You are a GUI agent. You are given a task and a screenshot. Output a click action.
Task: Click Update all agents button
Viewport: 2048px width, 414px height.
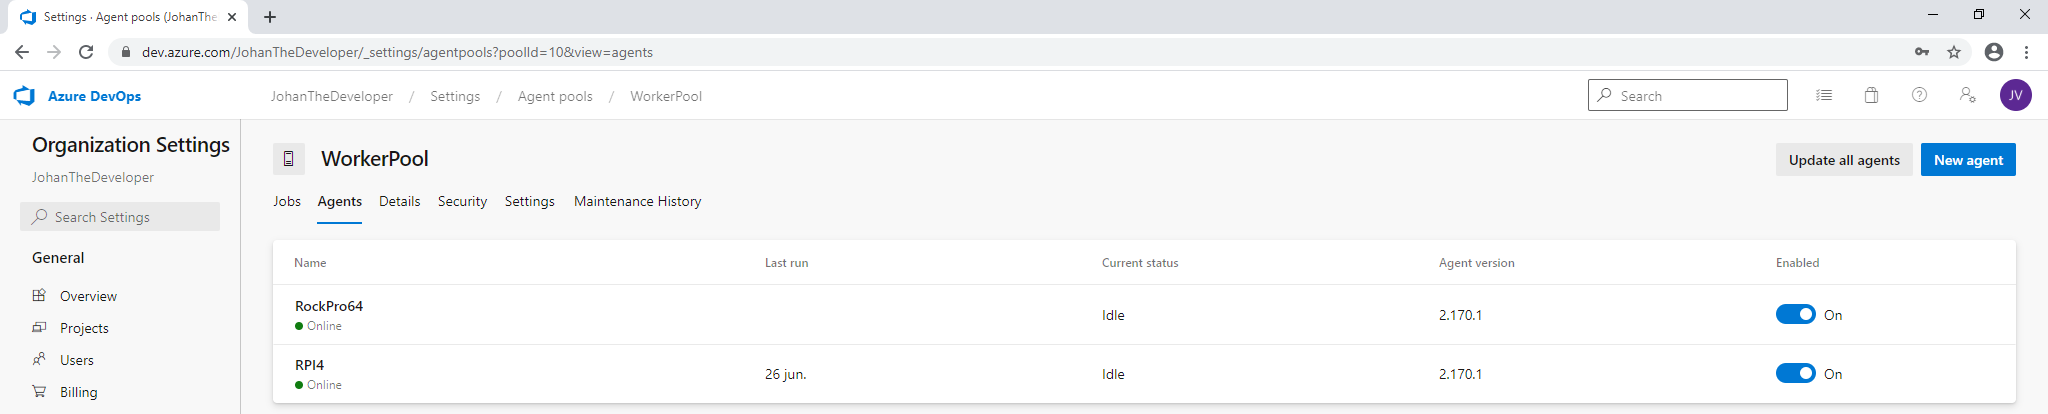pyautogui.click(x=1844, y=160)
